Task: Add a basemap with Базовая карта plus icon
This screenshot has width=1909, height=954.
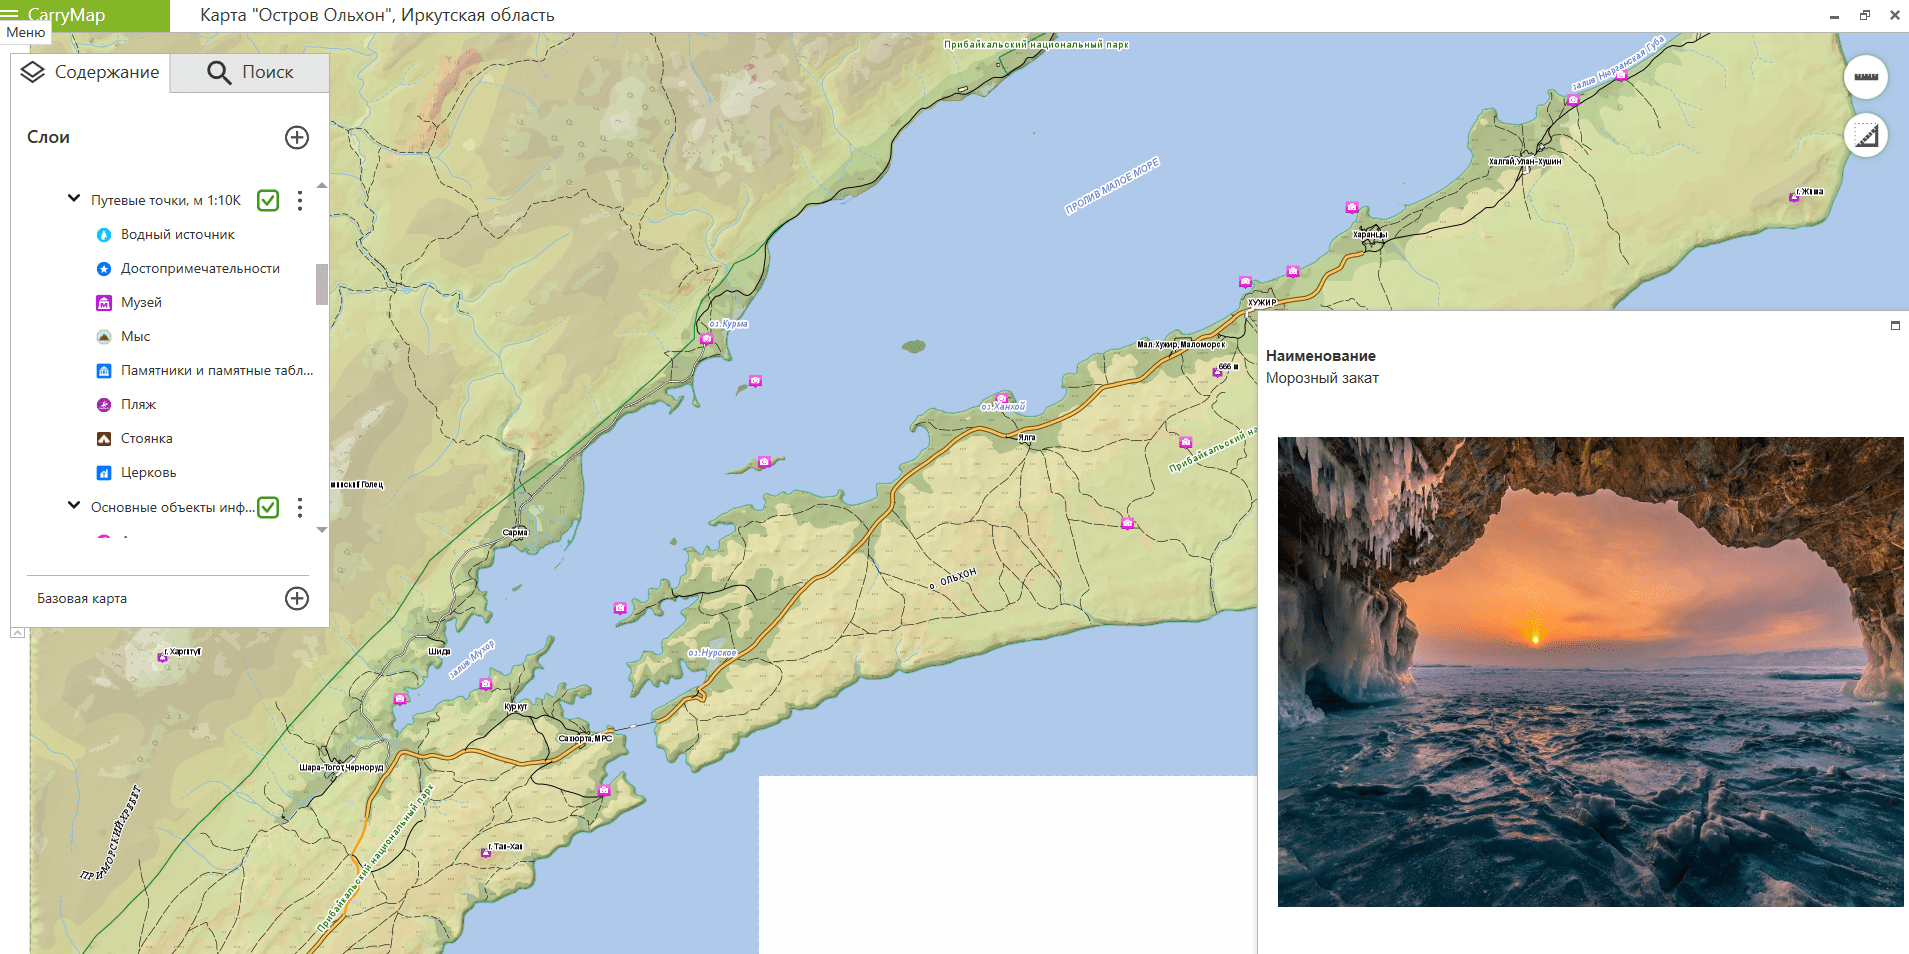Action: (x=297, y=598)
